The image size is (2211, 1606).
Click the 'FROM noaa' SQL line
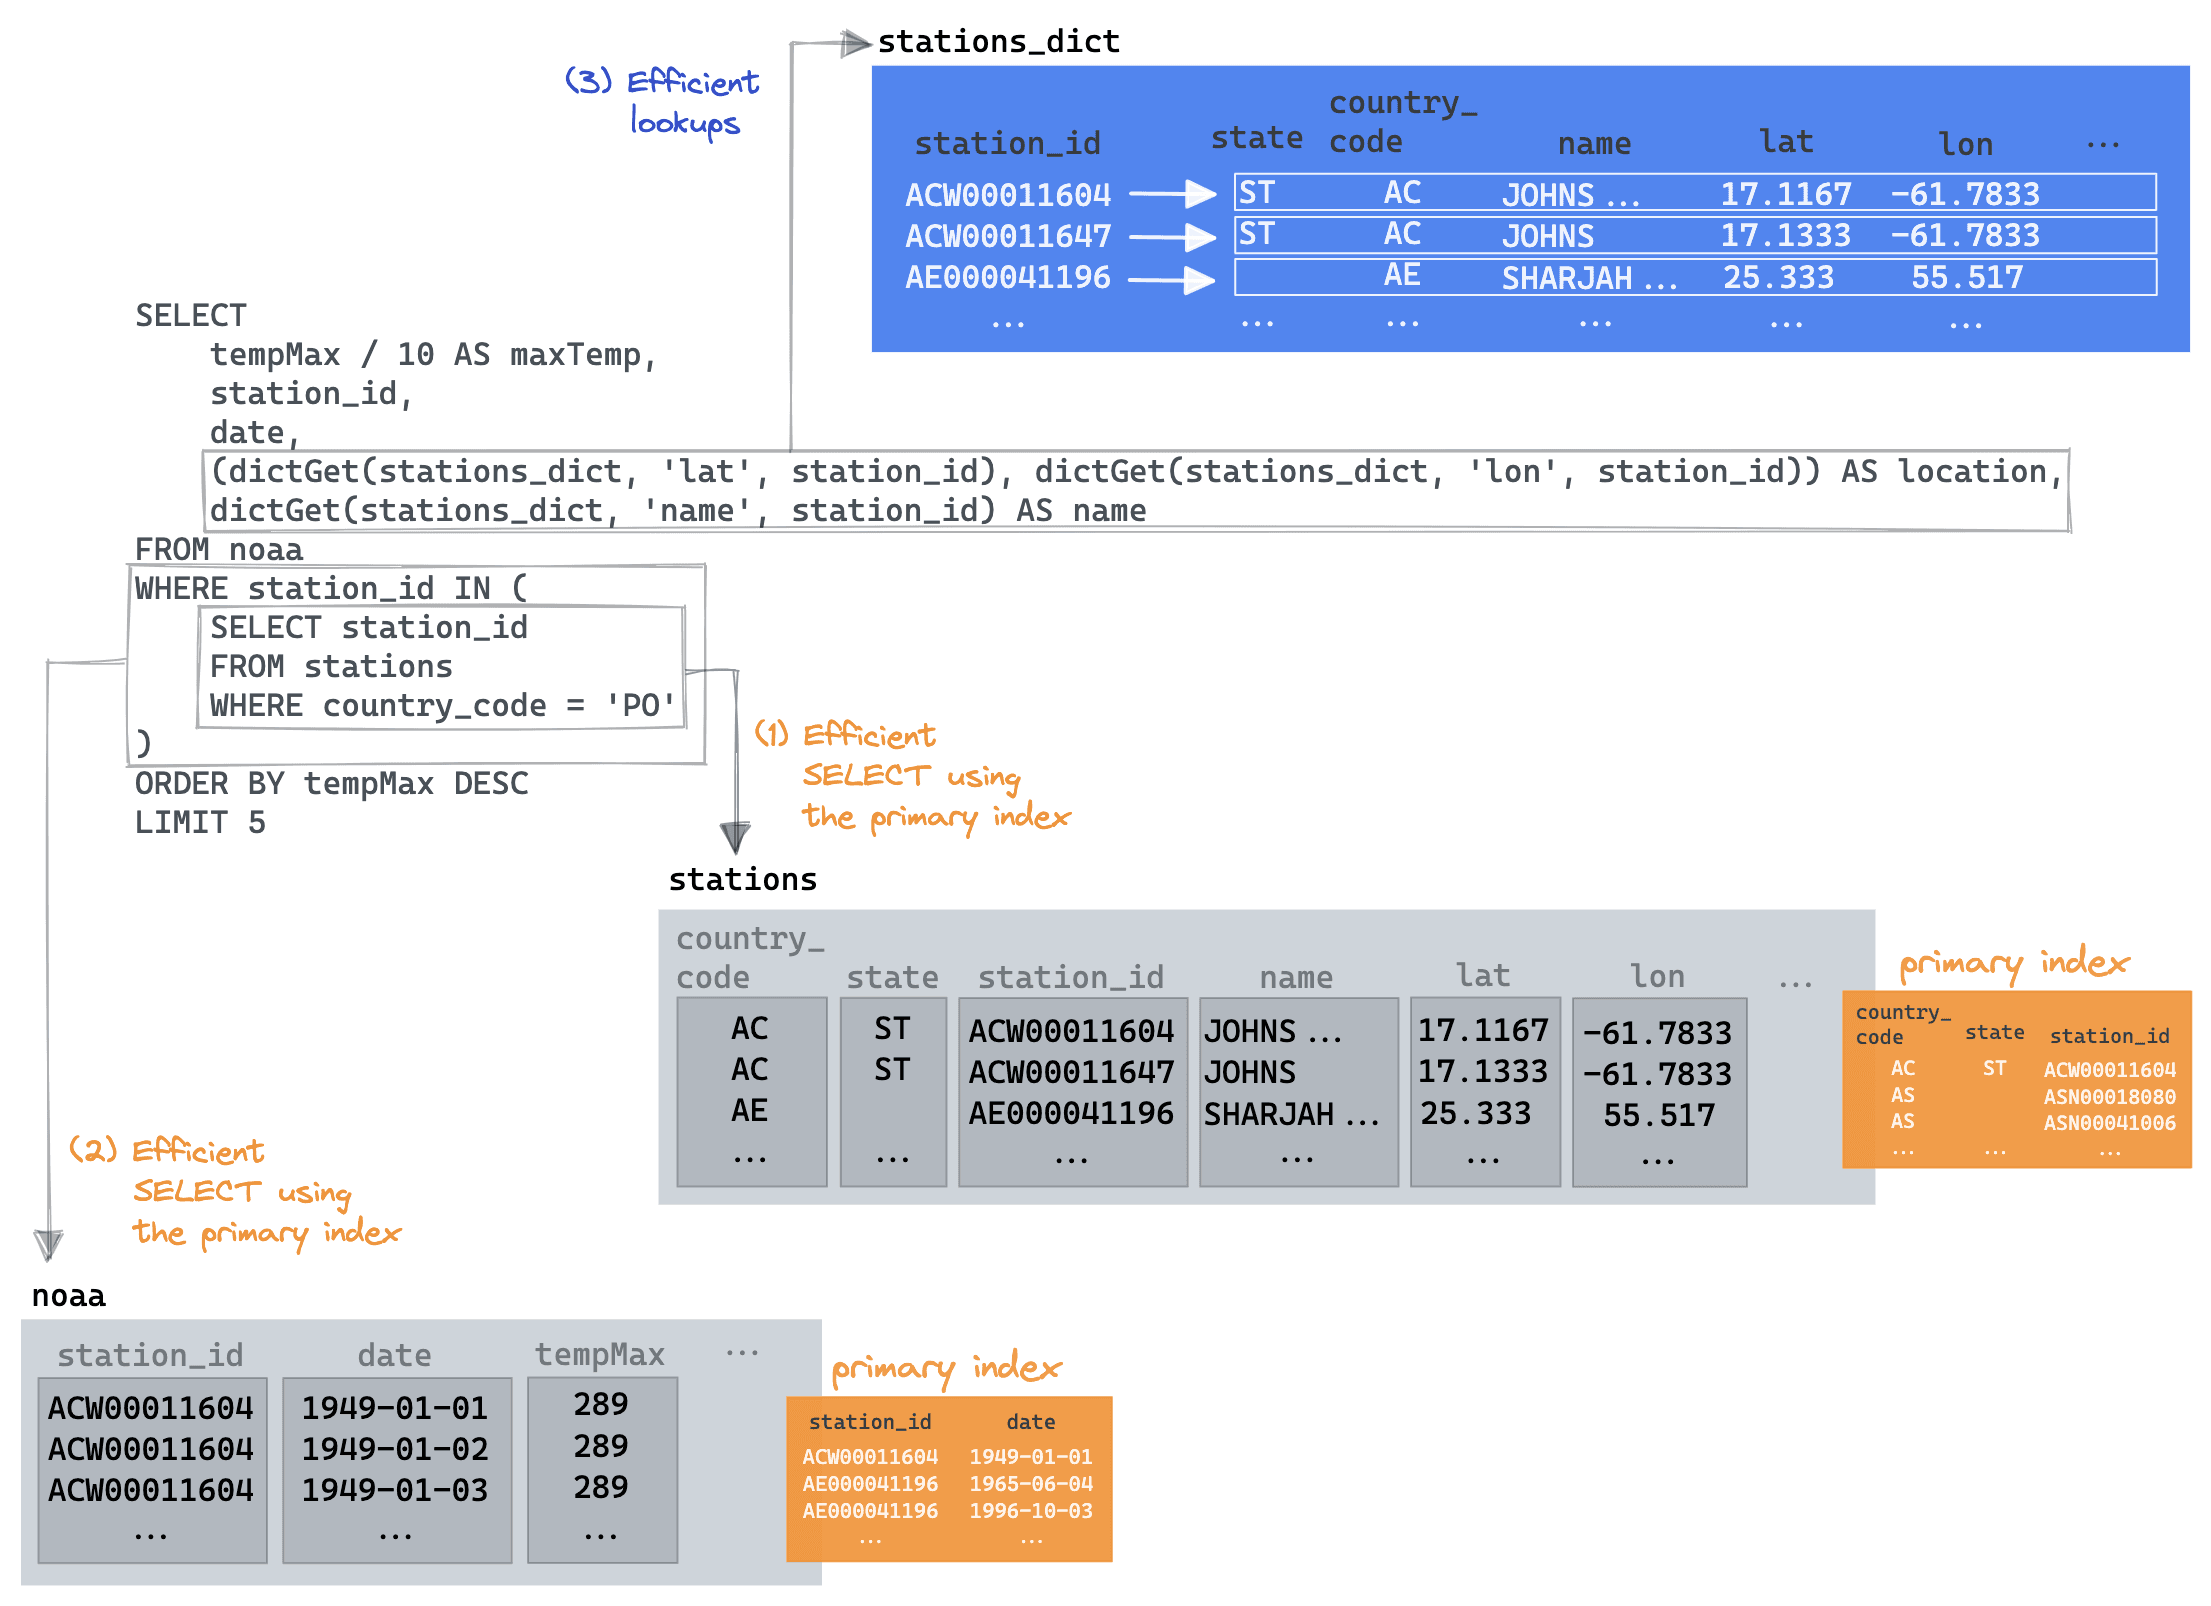218,550
